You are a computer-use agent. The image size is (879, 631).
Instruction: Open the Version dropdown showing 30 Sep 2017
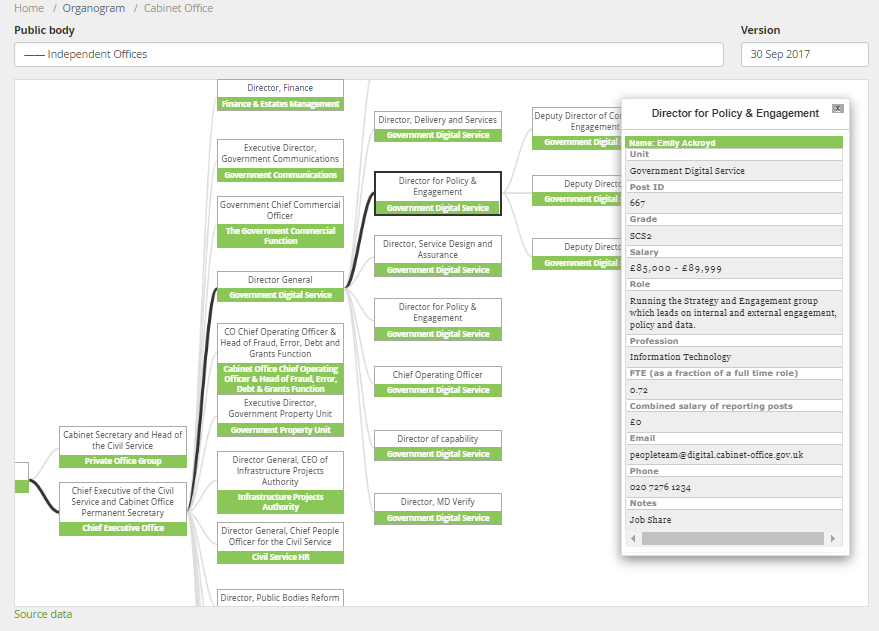pyautogui.click(x=804, y=54)
